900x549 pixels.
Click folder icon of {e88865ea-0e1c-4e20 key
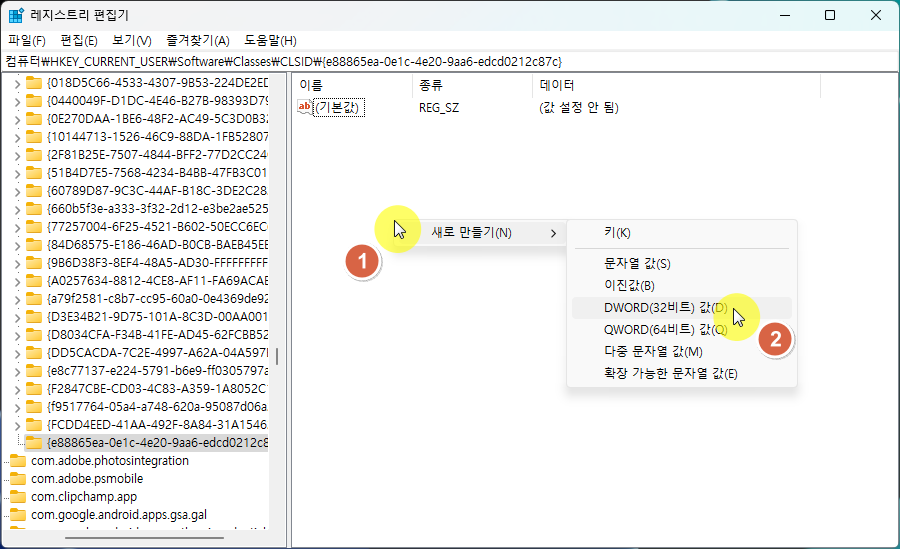point(34,443)
